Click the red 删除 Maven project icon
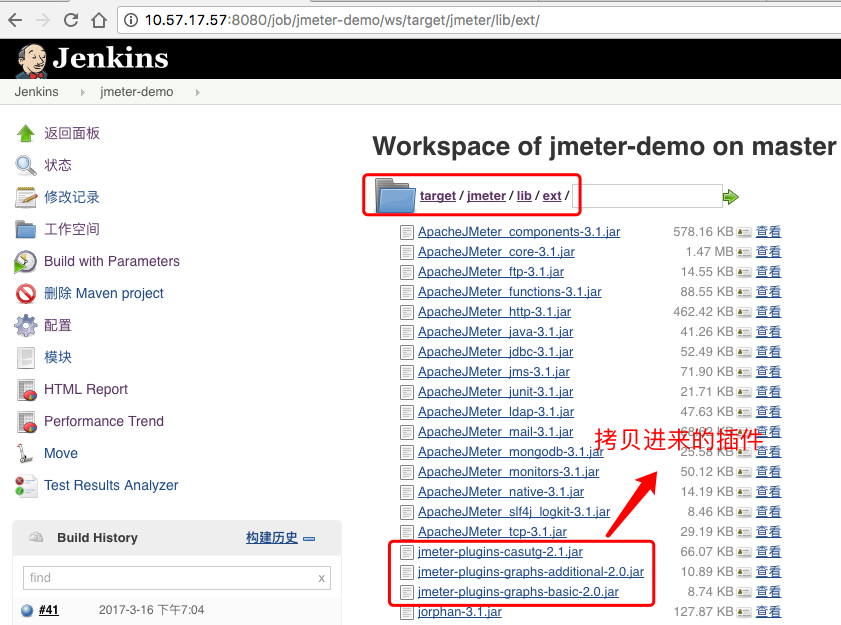This screenshot has height=625, width=841. point(25,293)
